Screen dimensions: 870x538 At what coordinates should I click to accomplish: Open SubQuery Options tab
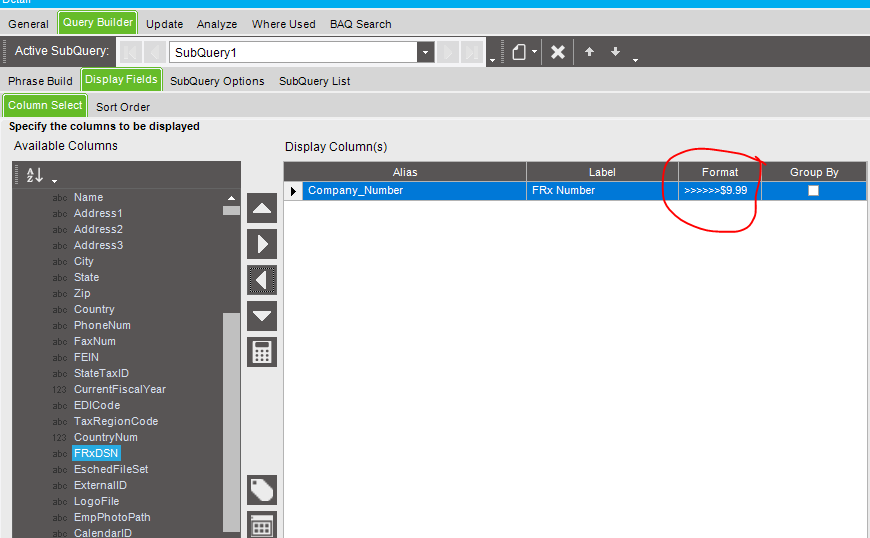(217, 81)
